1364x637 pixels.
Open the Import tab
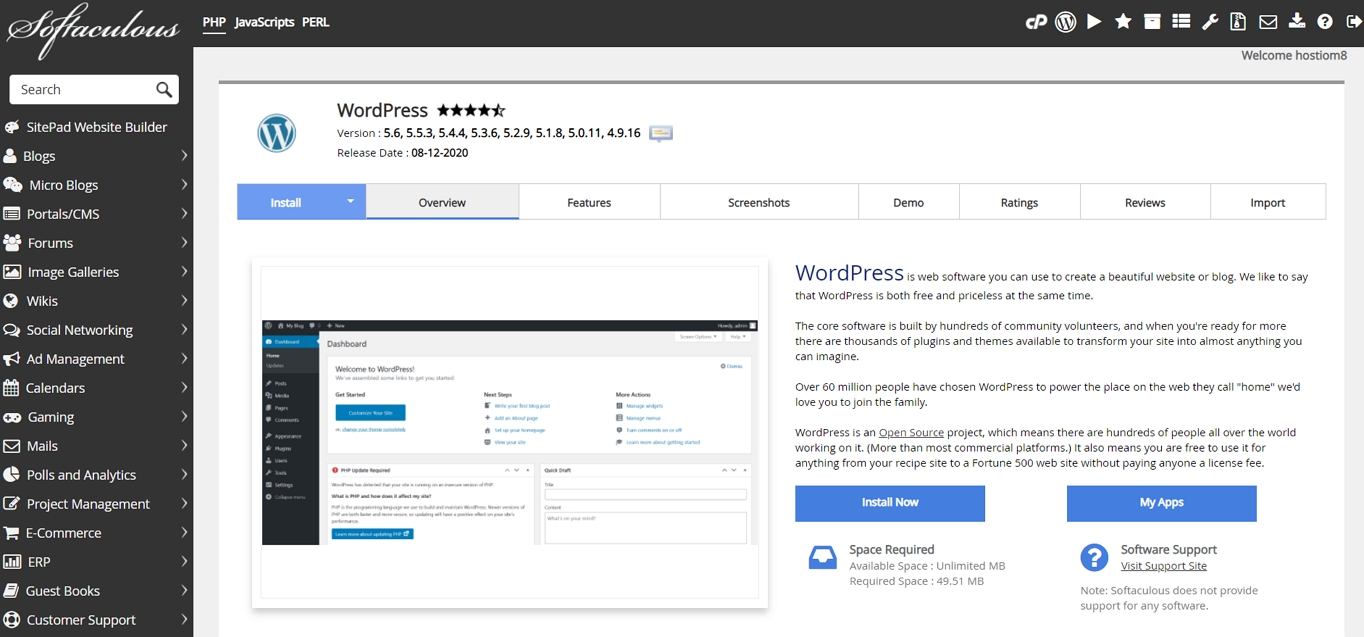point(1268,202)
